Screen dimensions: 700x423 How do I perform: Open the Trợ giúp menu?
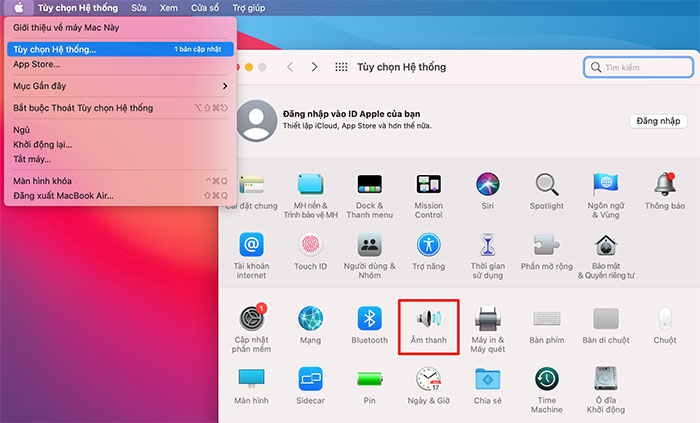pos(249,8)
